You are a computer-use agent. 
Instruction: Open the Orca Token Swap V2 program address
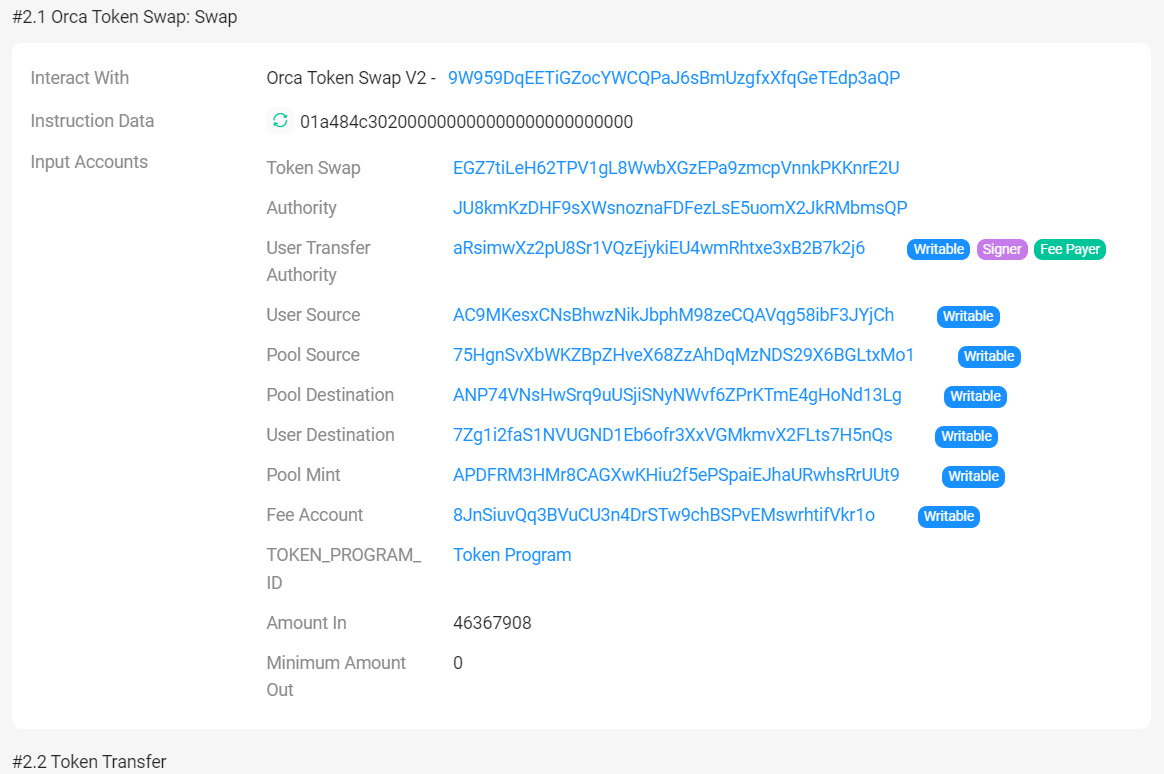click(x=673, y=78)
